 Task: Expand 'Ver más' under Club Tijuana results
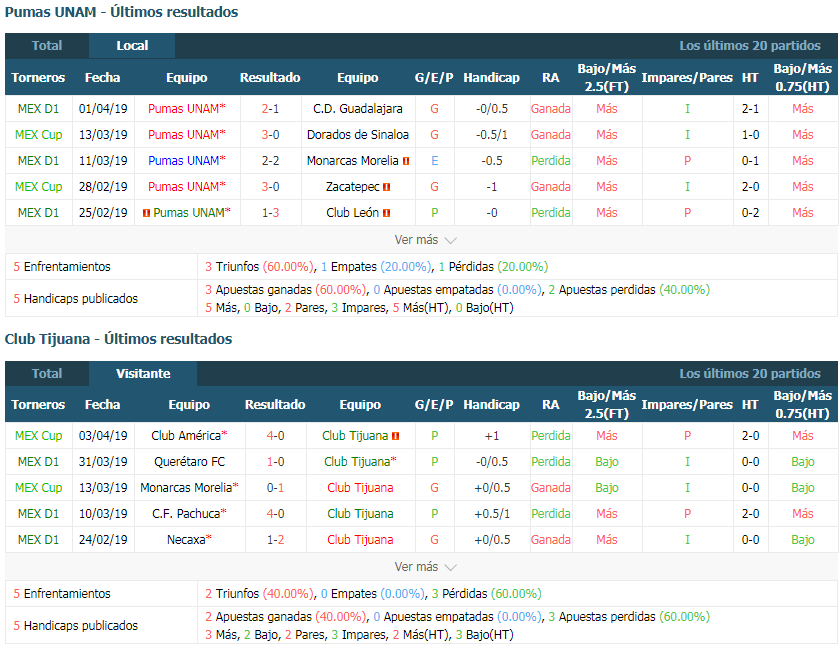coord(425,567)
